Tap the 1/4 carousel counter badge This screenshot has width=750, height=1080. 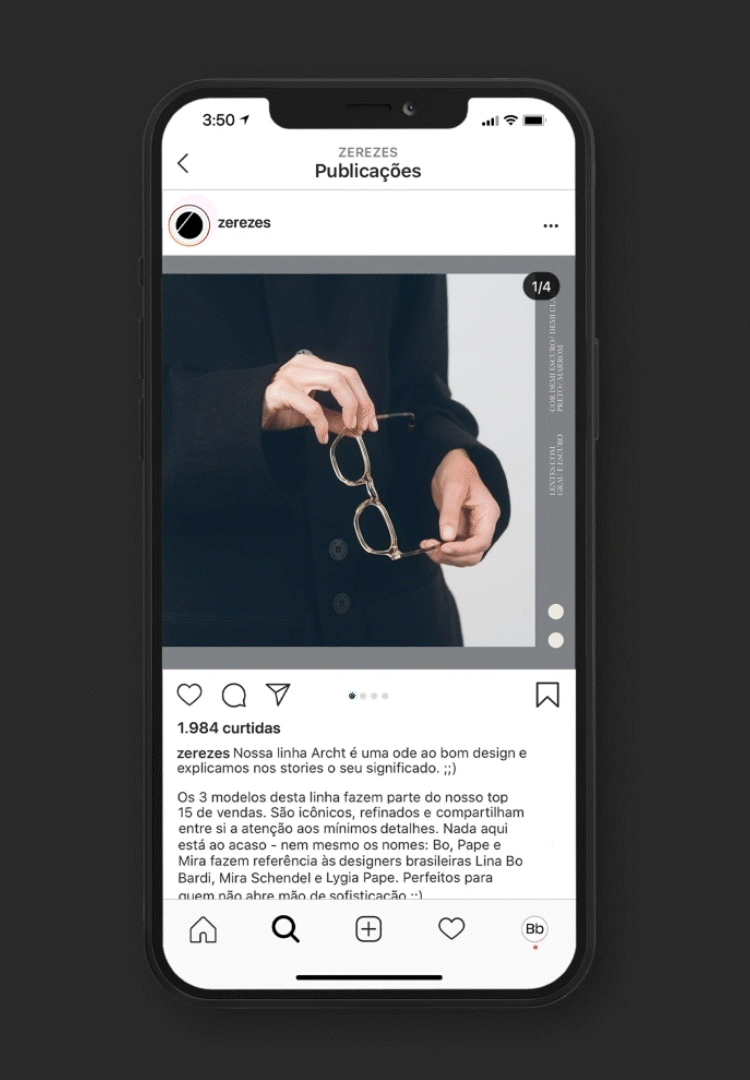point(541,287)
